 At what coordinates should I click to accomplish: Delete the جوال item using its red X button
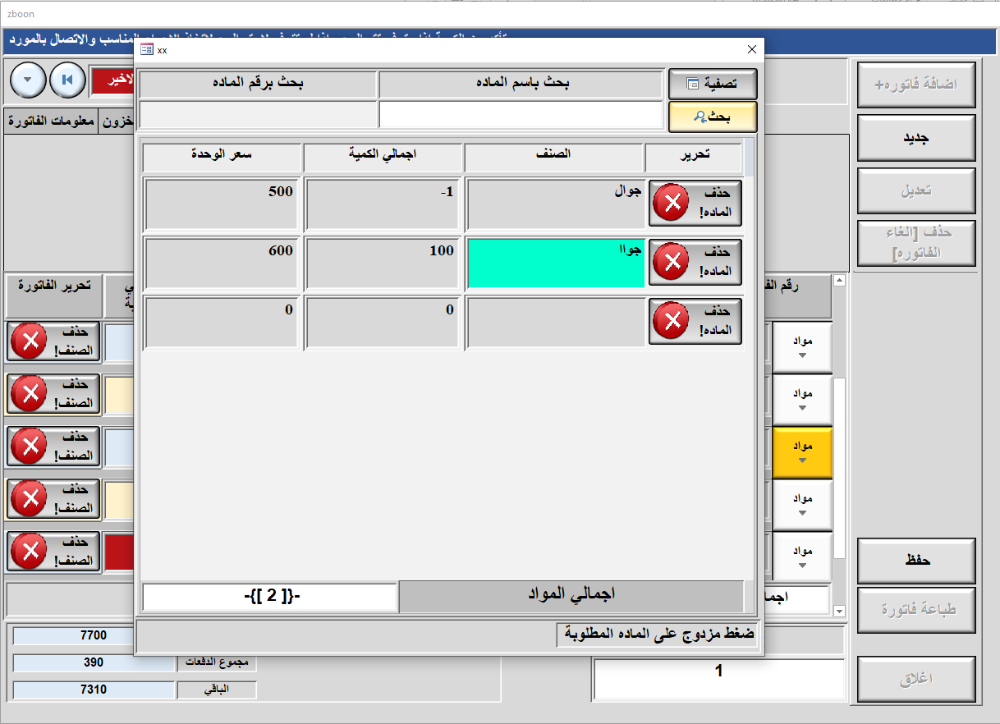695,203
